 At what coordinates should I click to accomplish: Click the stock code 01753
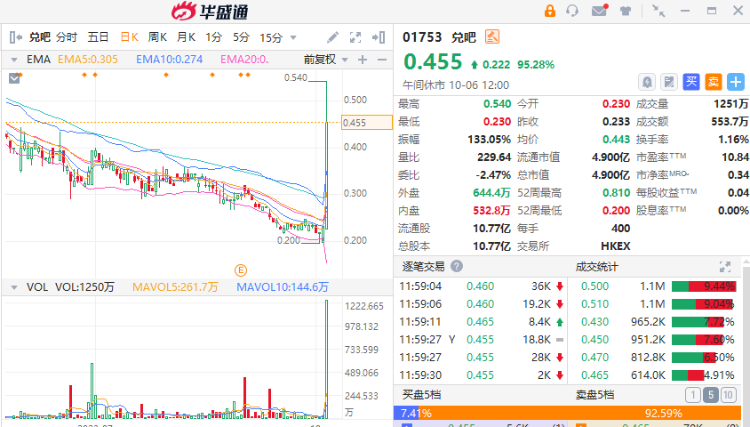point(422,37)
